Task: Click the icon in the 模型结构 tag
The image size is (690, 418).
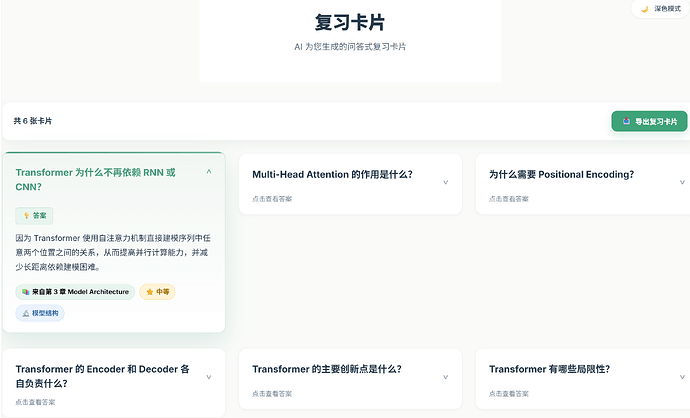Action: tap(26, 313)
